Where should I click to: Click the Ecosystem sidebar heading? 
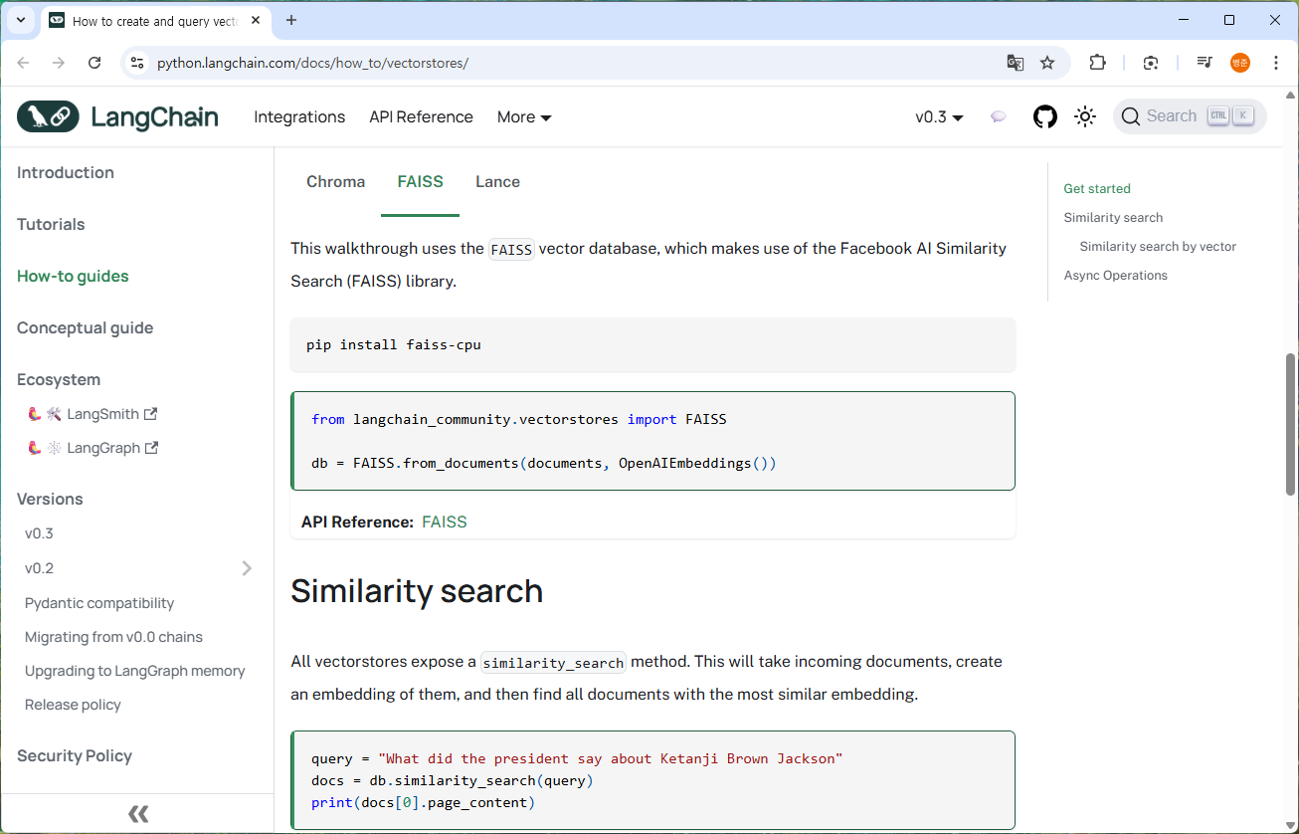pos(59,380)
